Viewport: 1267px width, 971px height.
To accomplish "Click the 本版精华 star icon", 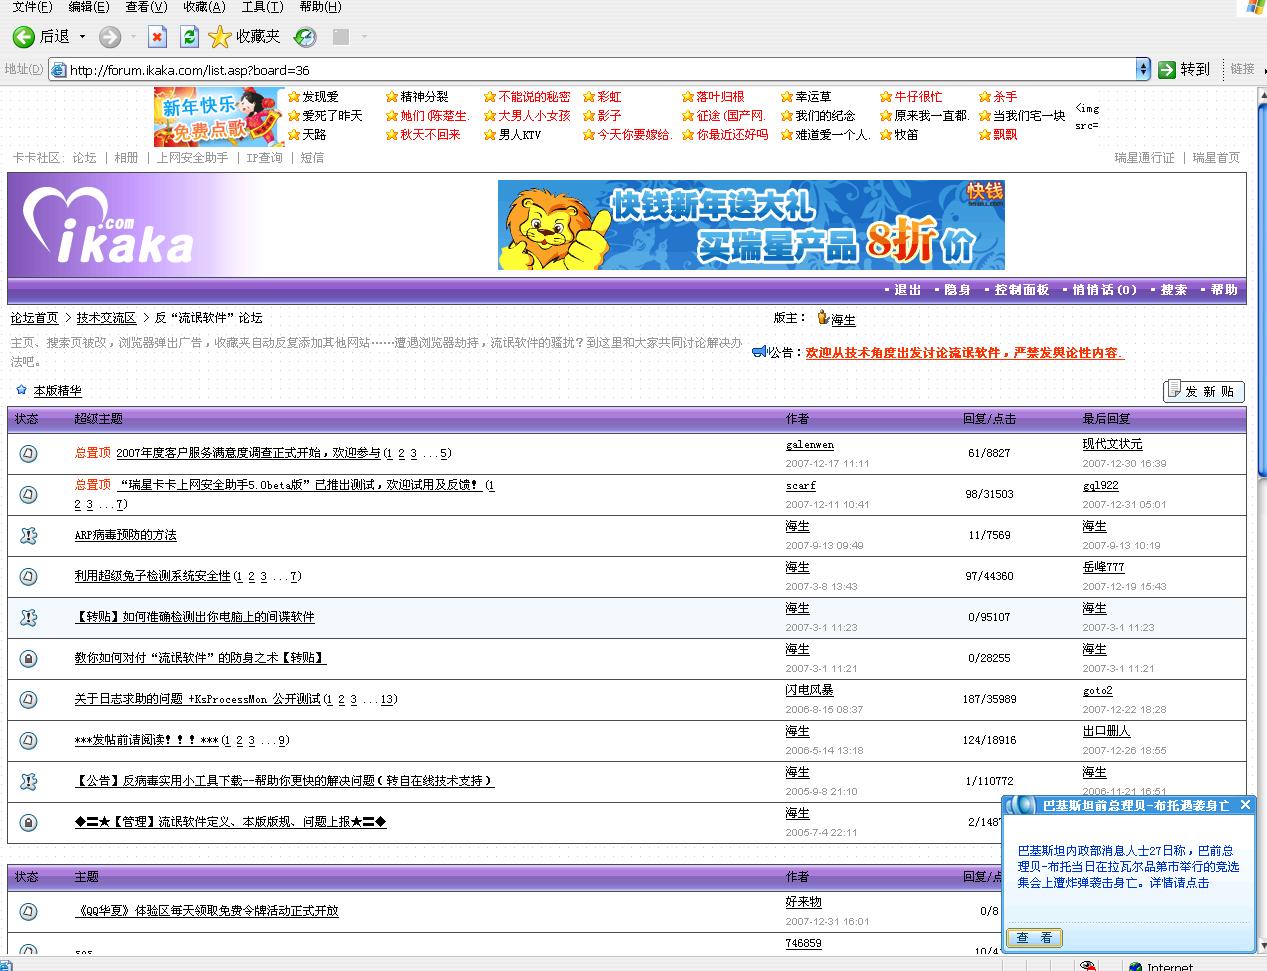I will [21, 390].
